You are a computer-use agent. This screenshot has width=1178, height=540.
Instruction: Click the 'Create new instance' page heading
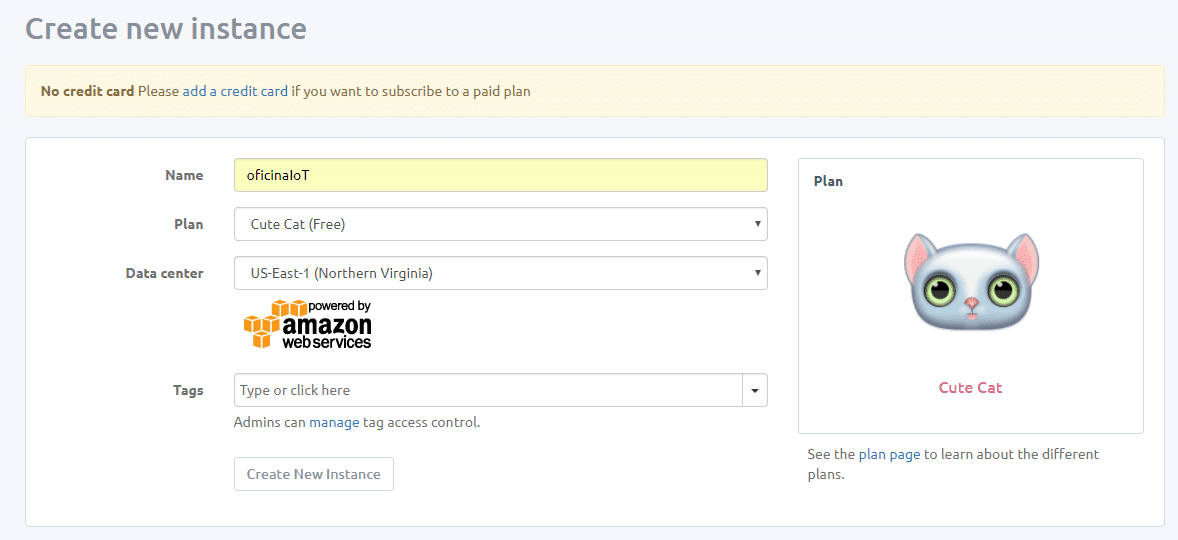(x=166, y=29)
